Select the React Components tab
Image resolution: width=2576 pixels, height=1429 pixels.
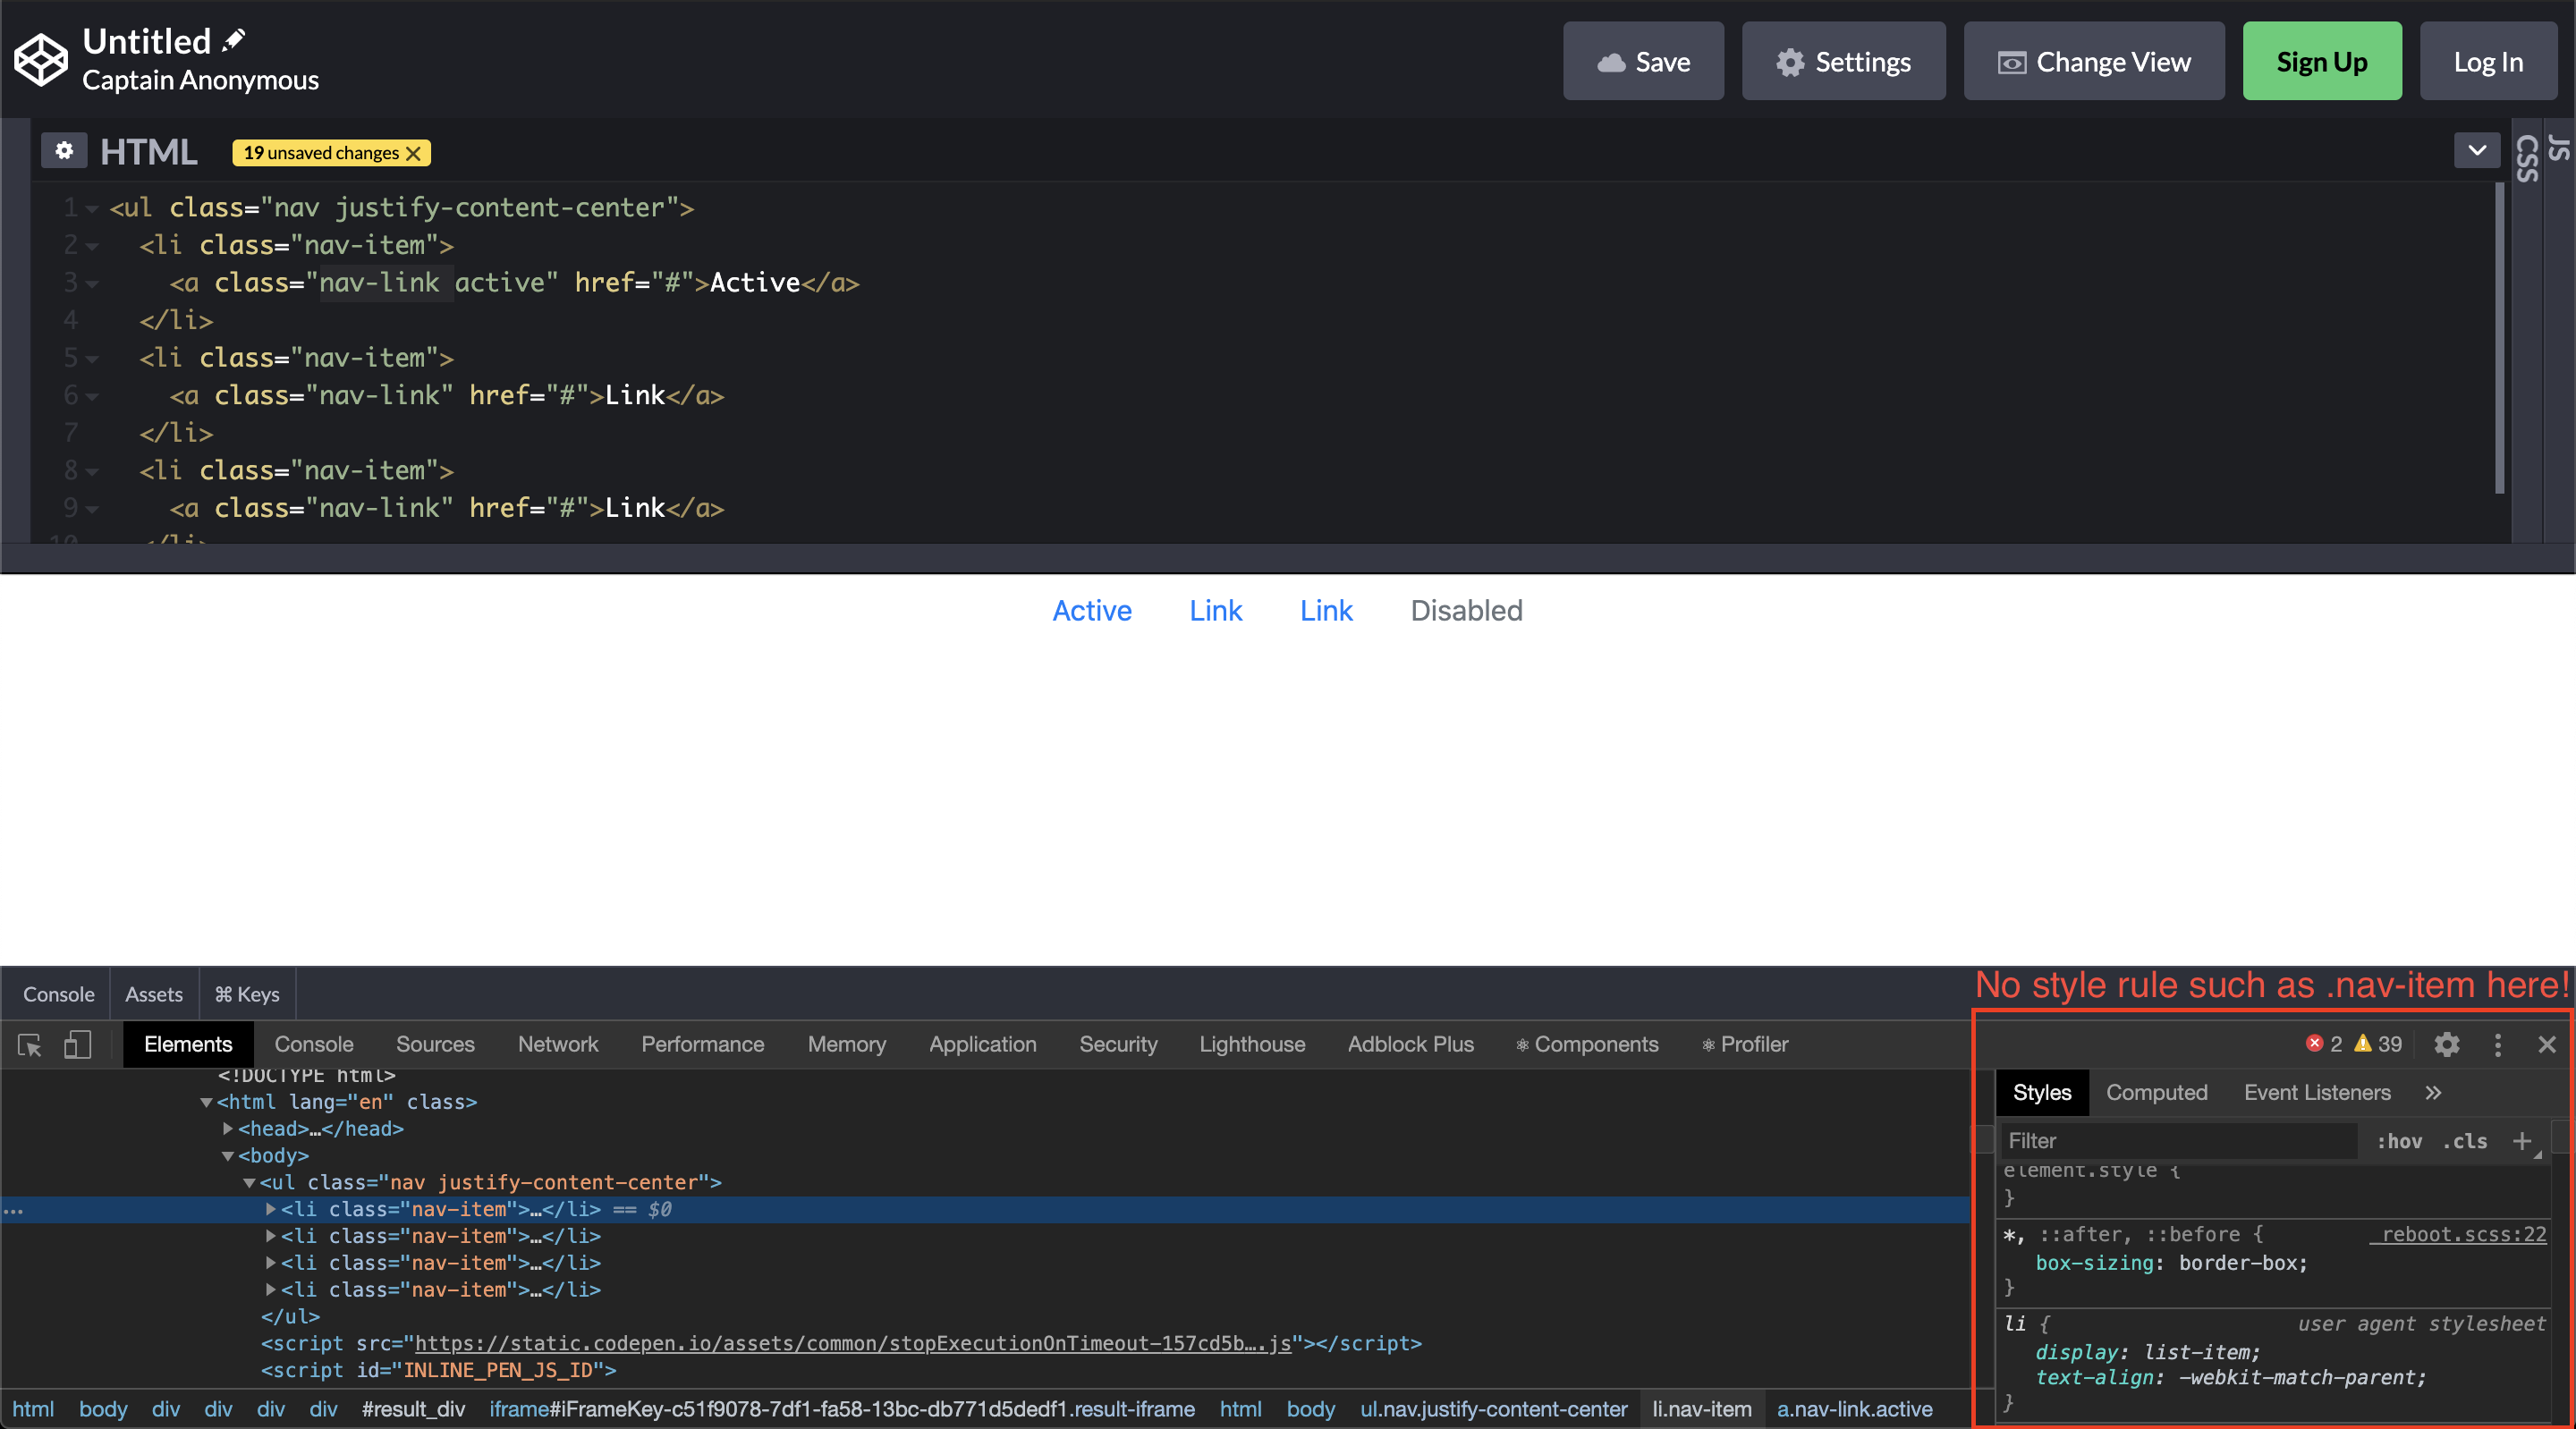(1586, 1044)
